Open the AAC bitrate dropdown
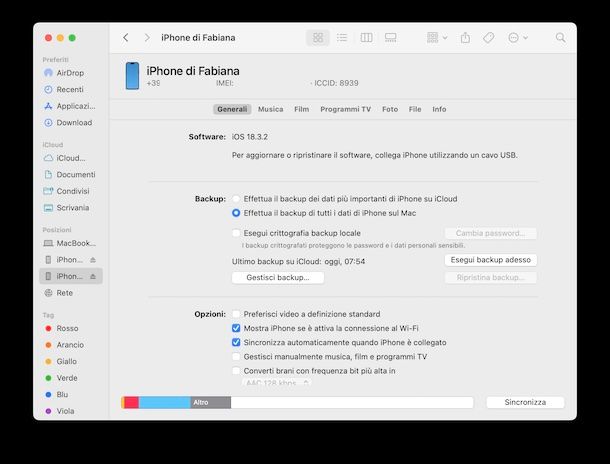Screen dimensions: 610x464 [x=277, y=383]
